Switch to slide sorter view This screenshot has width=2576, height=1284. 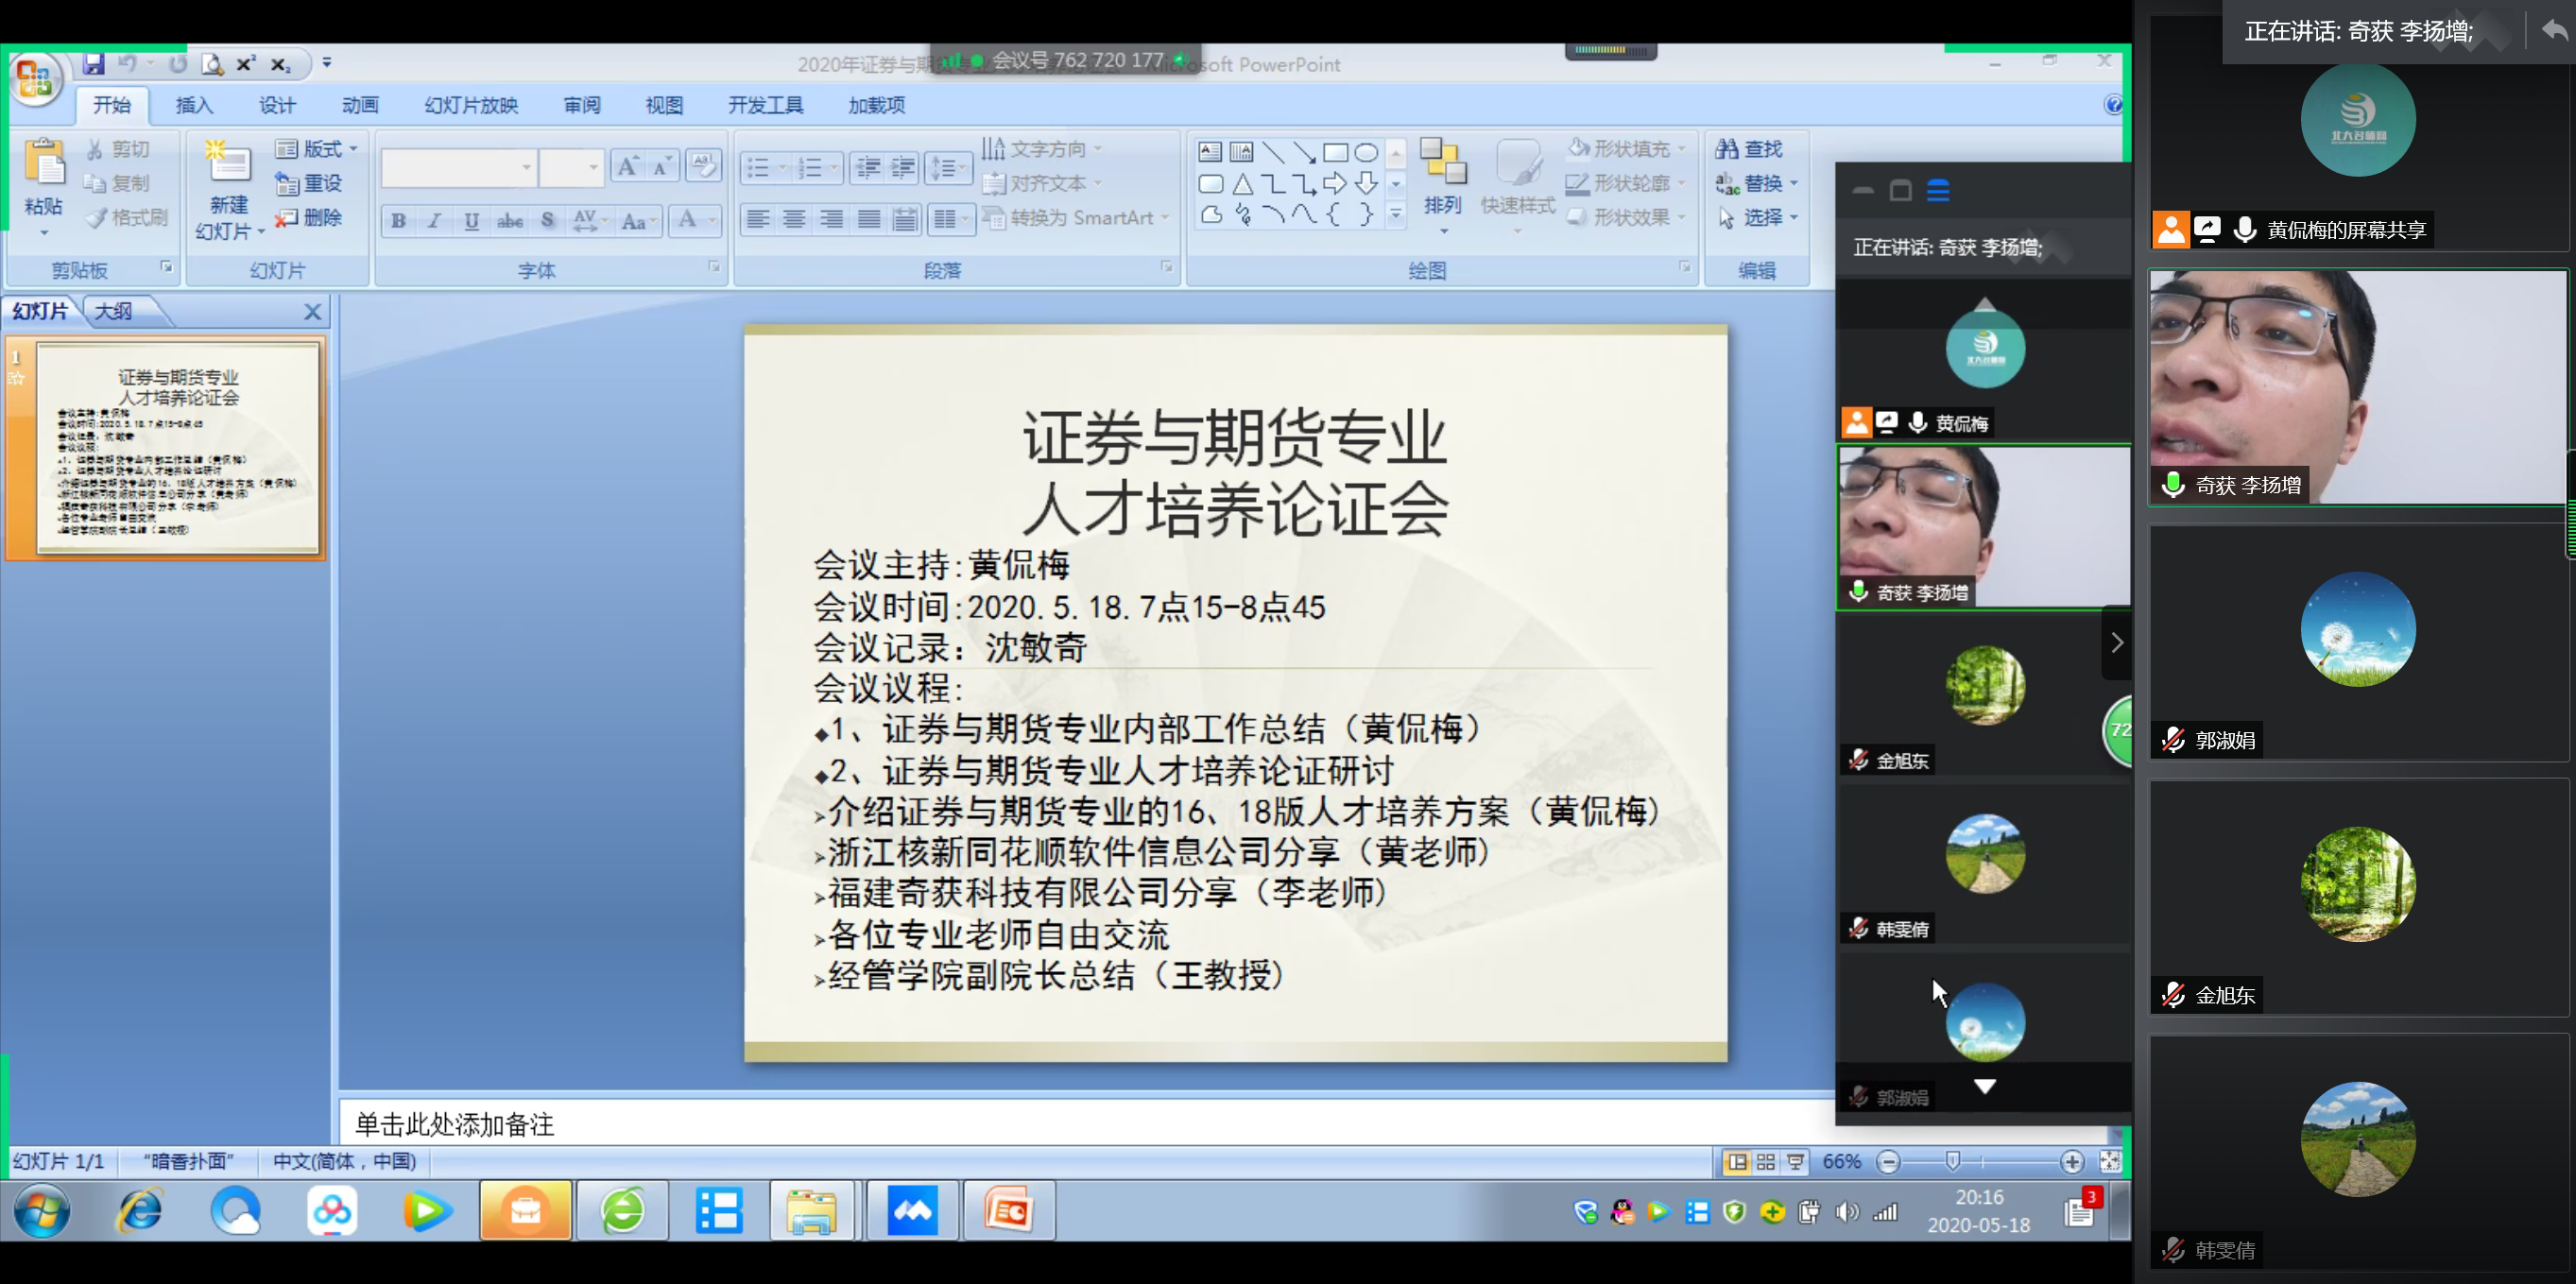click(1766, 1161)
